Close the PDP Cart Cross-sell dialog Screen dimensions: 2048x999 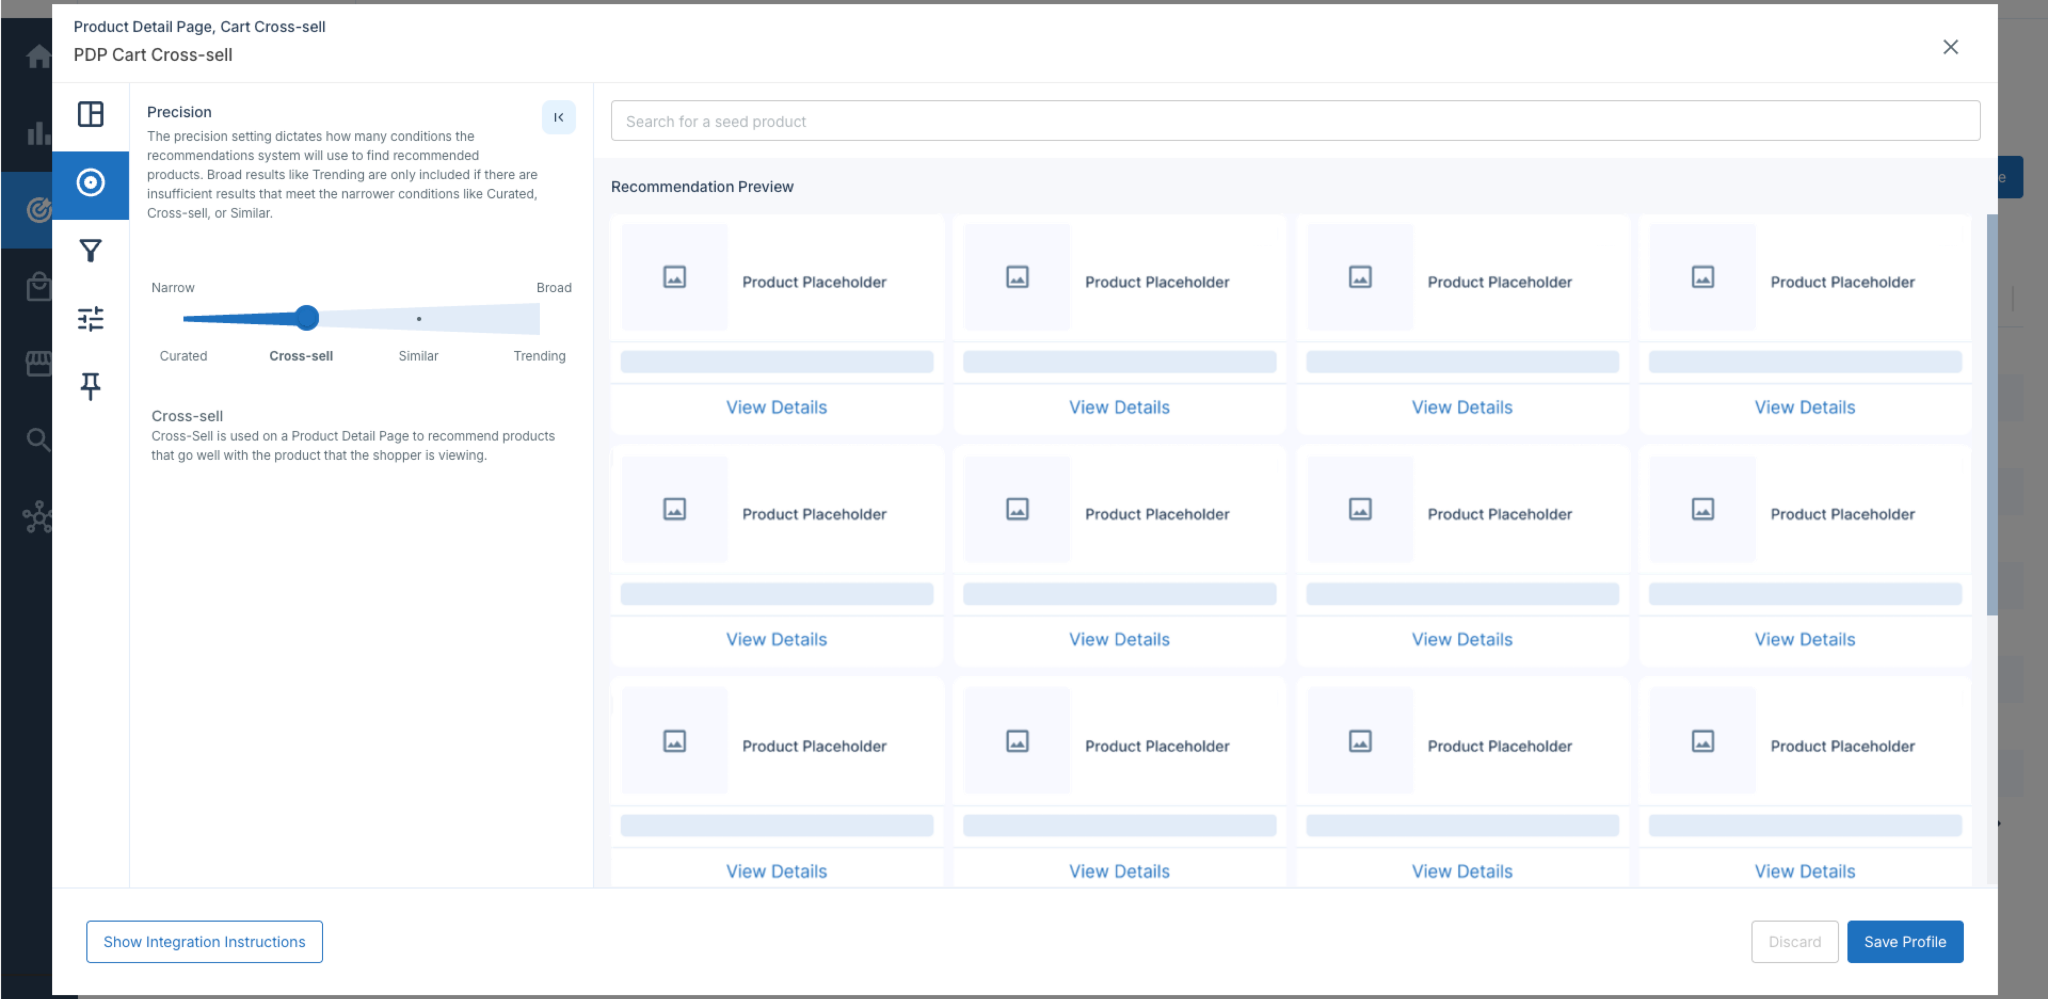click(x=1950, y=47)
